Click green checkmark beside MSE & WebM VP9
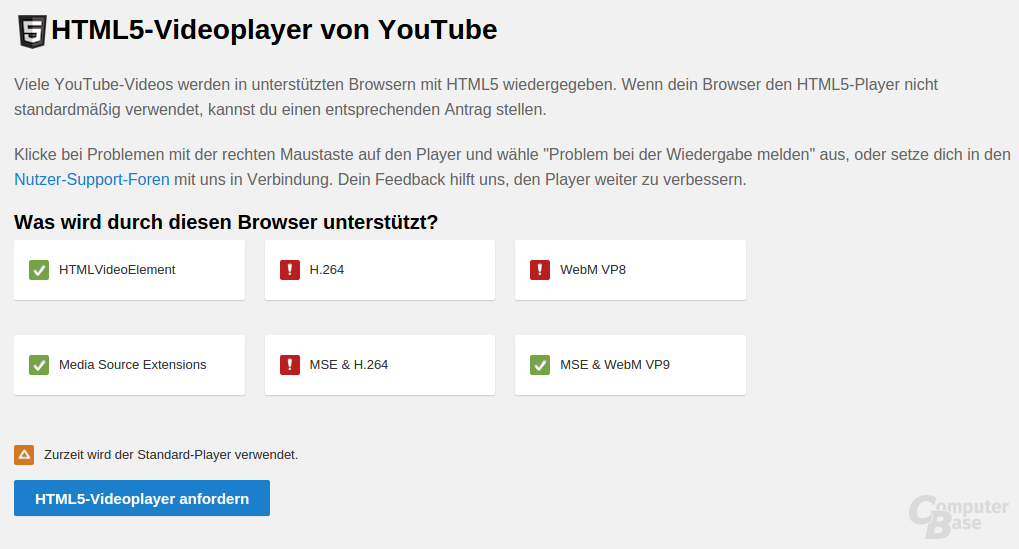 [x=540, y=364]
